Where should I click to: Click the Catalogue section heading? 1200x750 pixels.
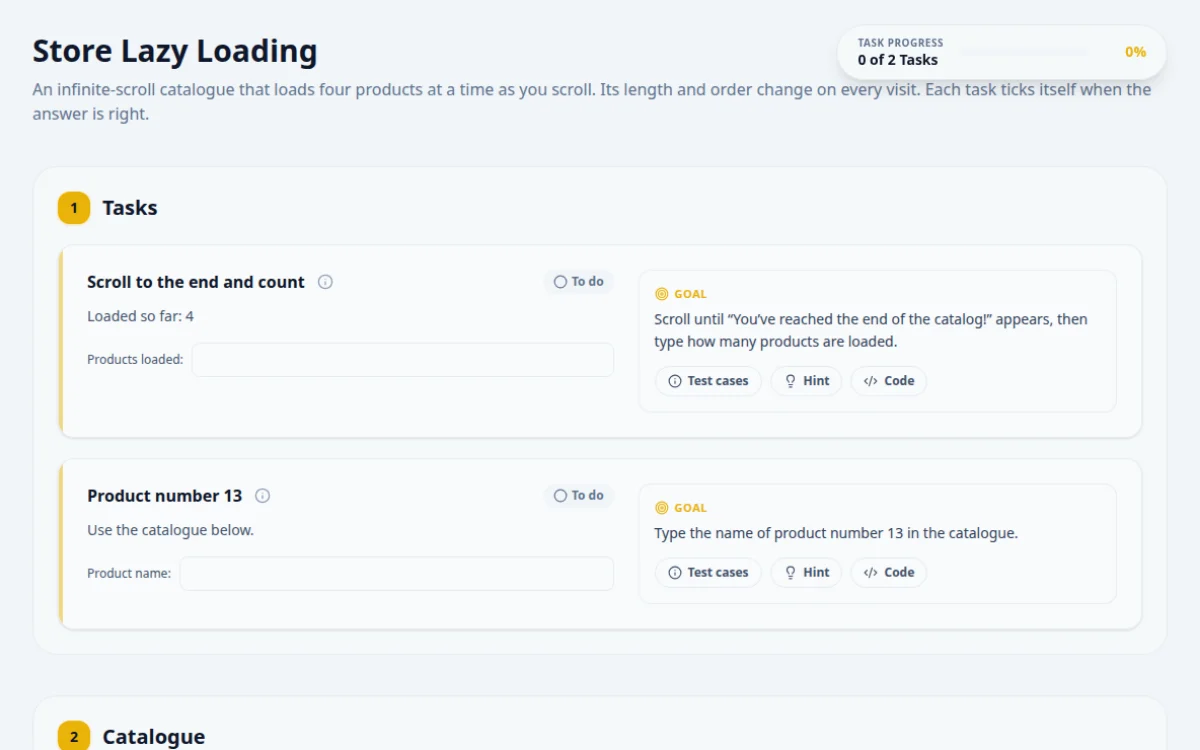pos(154,737)
